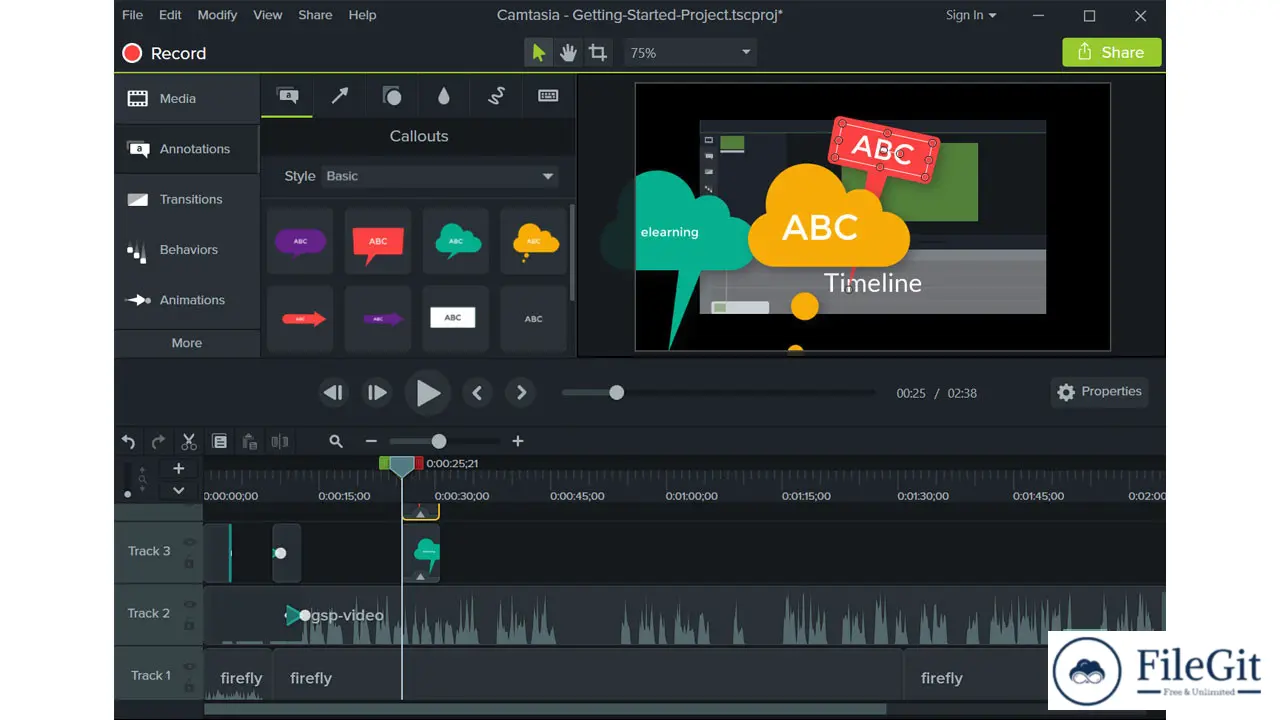This screenshot has width=1280, height=720.
Task: Select purple arrow callout
Action: click(x=378, y=319)
